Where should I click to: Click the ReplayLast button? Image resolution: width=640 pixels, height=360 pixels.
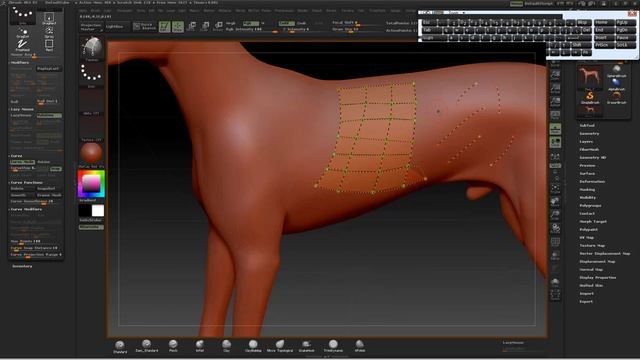coord(48,69)
